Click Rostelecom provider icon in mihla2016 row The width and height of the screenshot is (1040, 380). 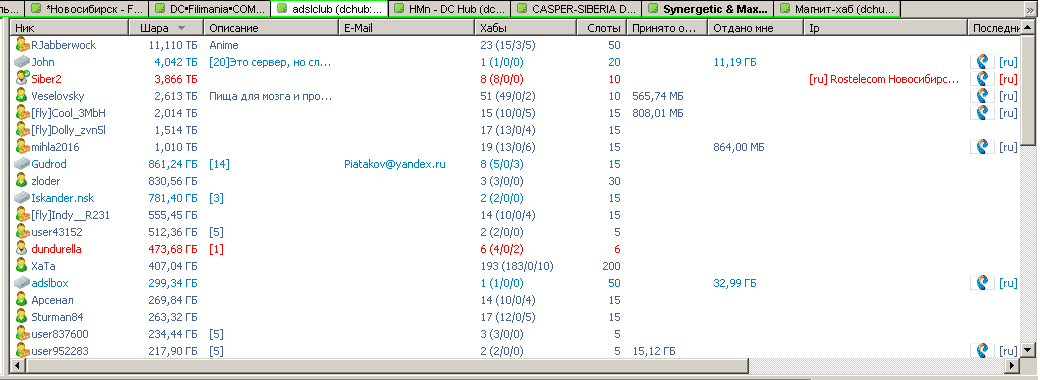pyautogui.click(x=982, y=147)
